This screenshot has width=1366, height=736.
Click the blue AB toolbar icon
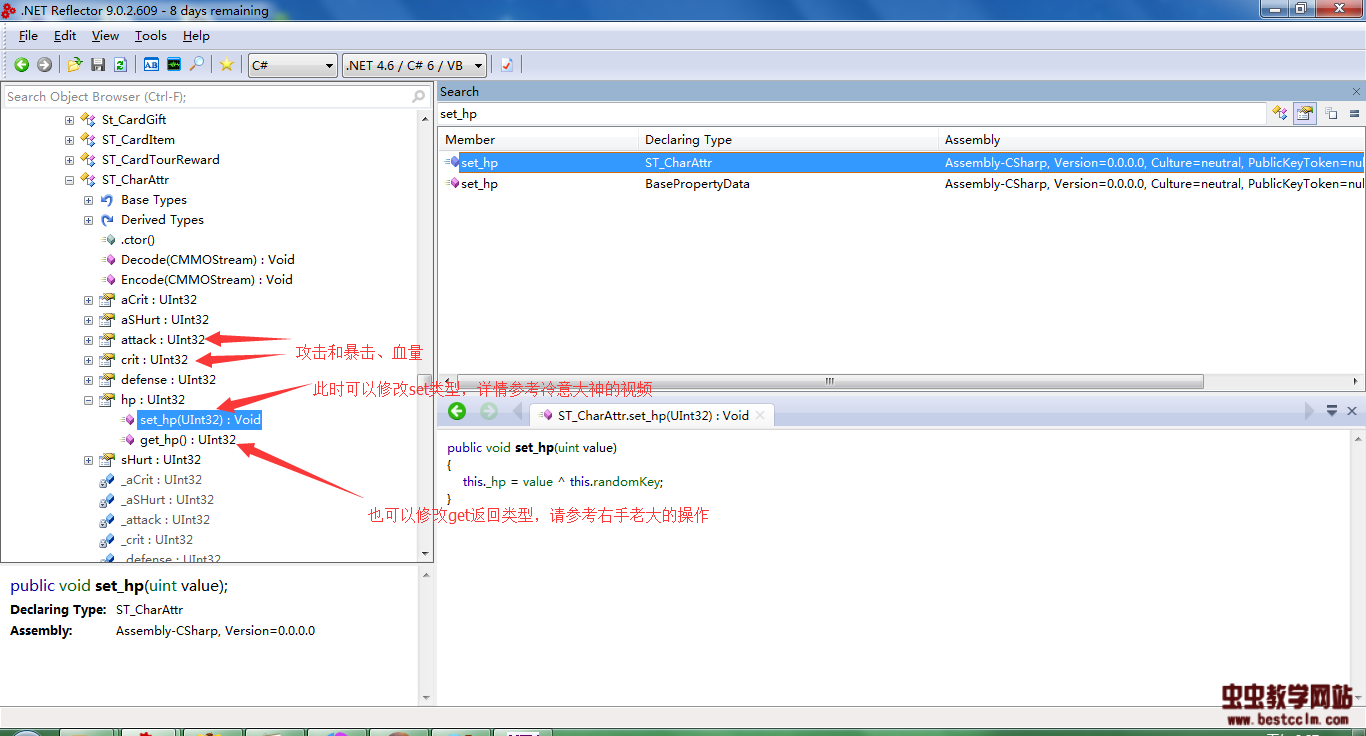(151, 65)
